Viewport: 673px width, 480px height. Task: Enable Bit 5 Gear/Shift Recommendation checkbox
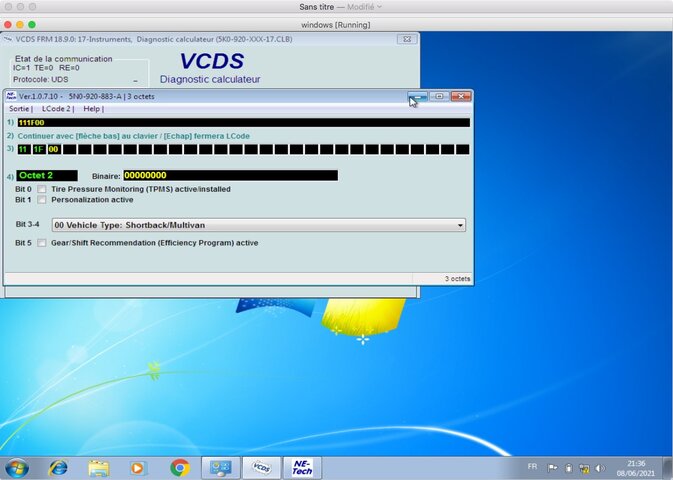click(42, 243)
